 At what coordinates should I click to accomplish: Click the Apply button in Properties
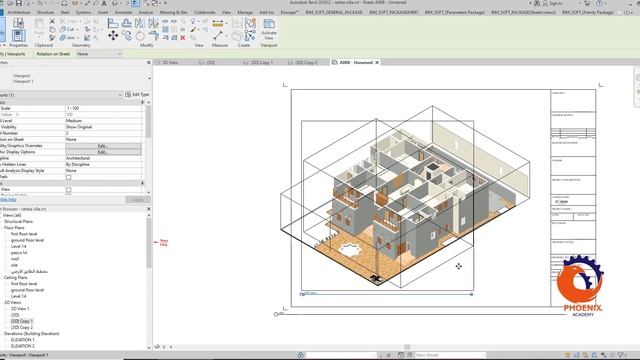(138, 200)
